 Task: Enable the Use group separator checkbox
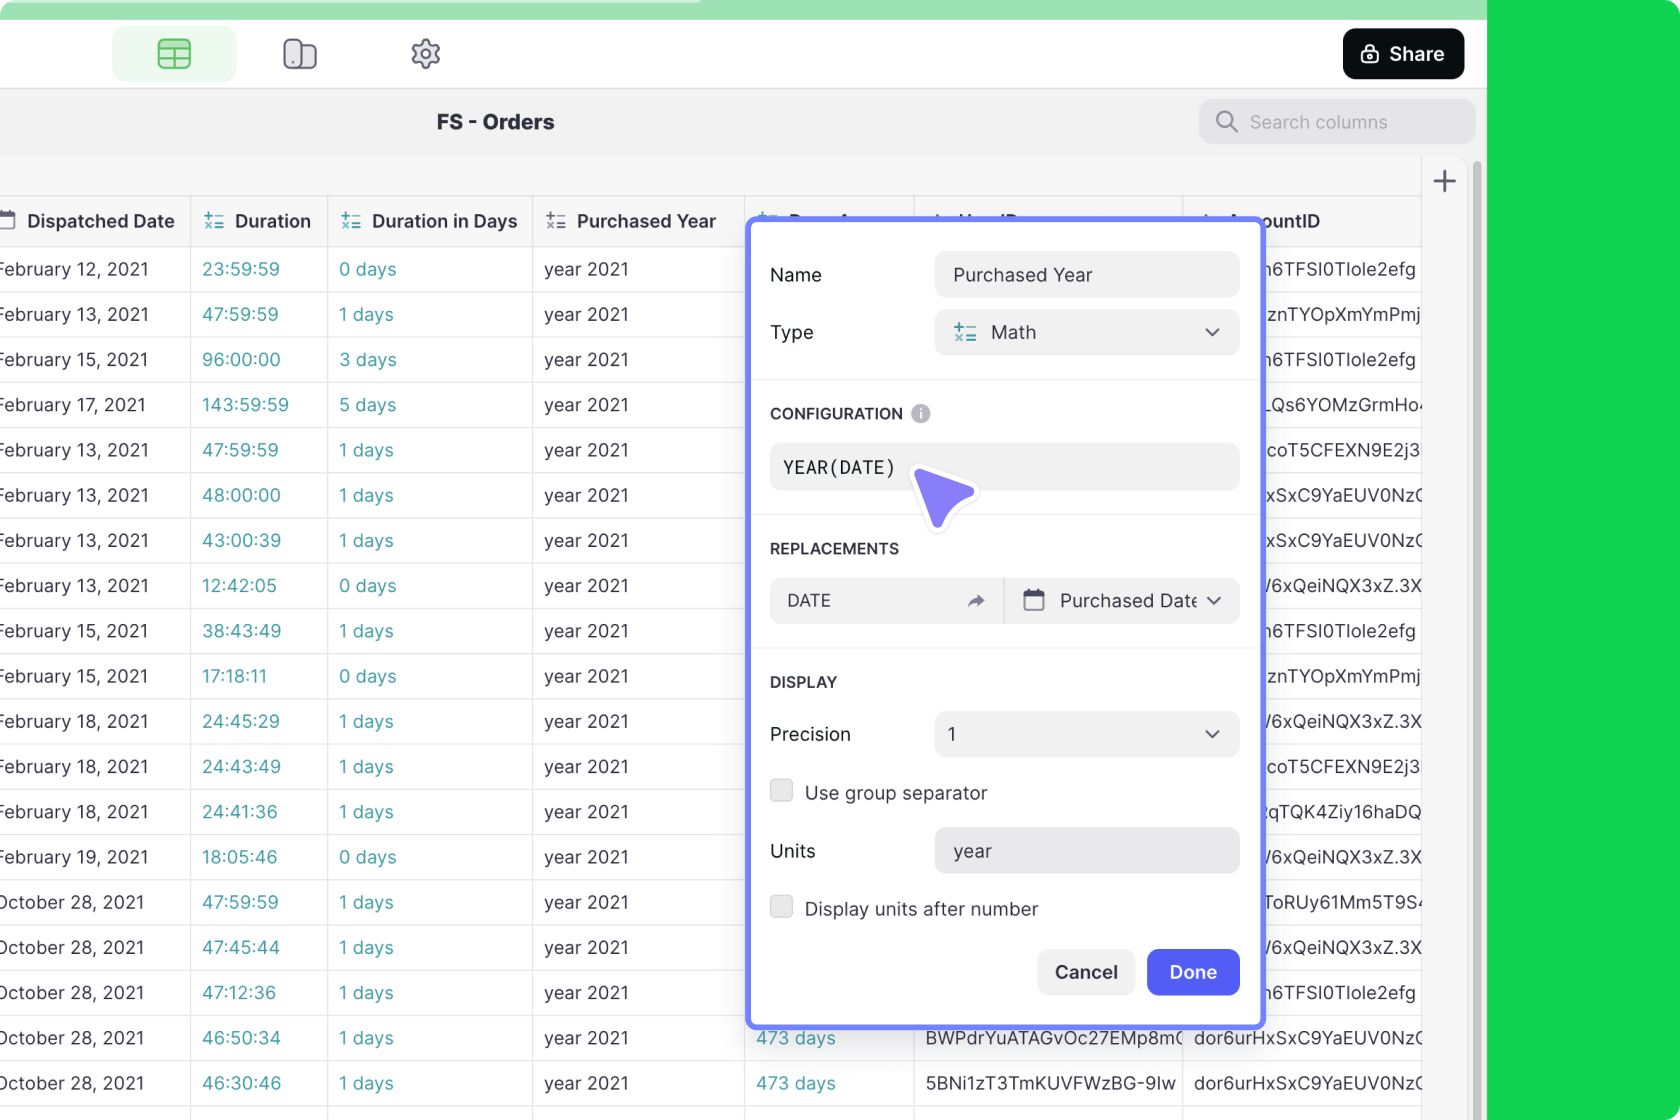[781, 790]
